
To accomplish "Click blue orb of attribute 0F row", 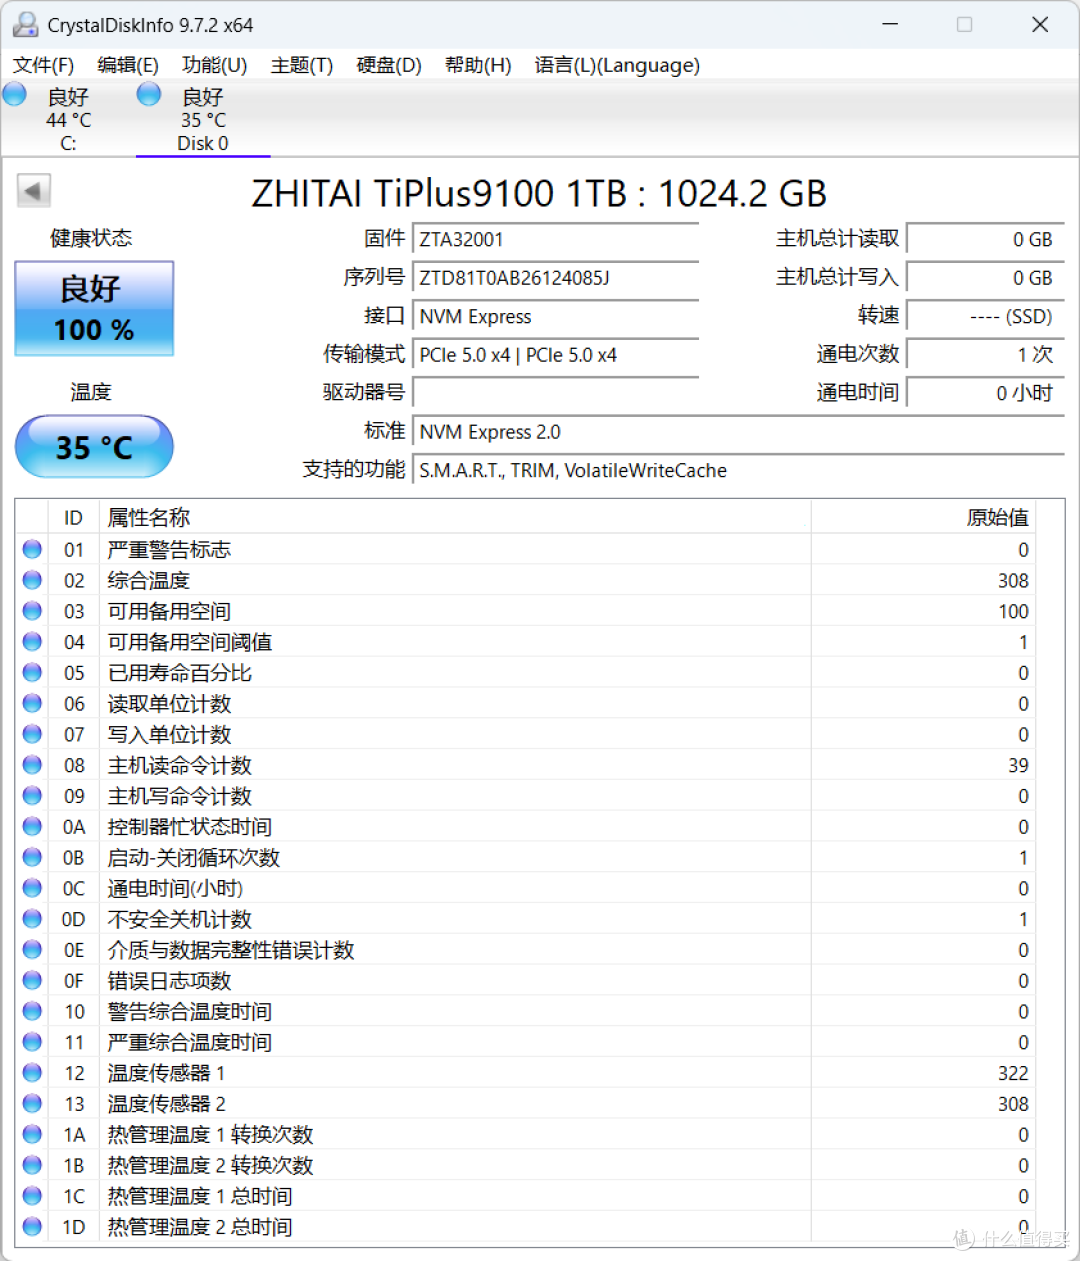I will (32, 981).
